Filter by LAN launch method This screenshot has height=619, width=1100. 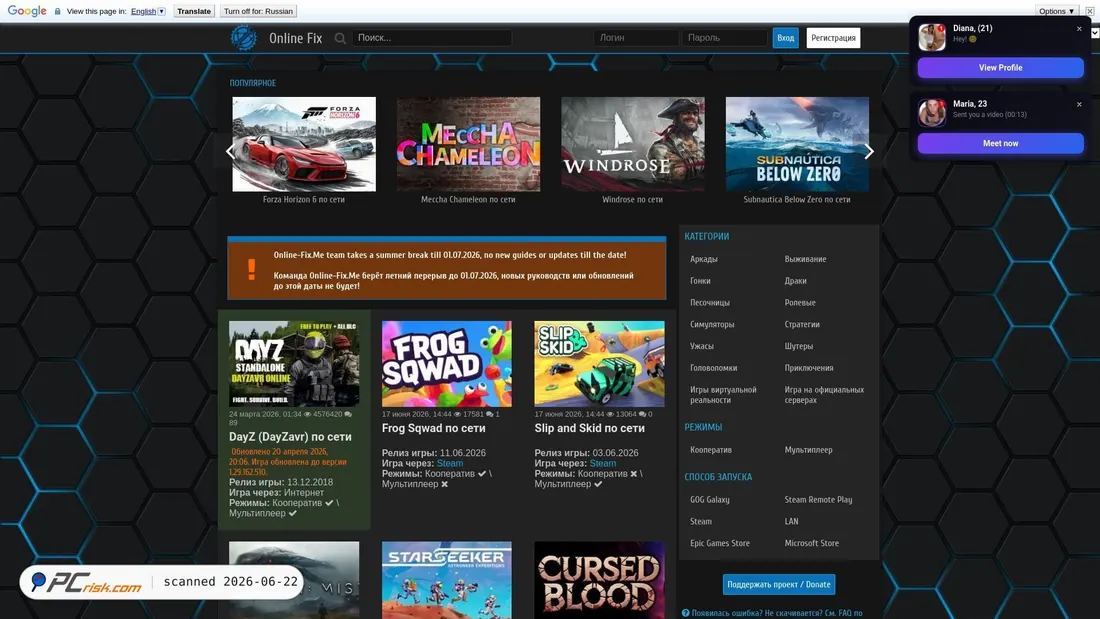[x=791, y=521]
